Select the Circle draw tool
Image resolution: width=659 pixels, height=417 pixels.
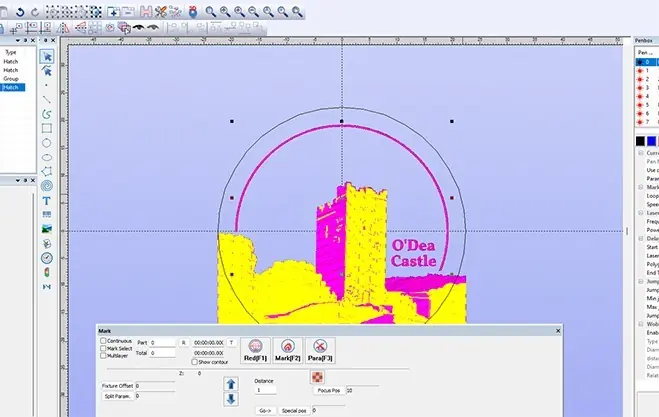[47, 143]
